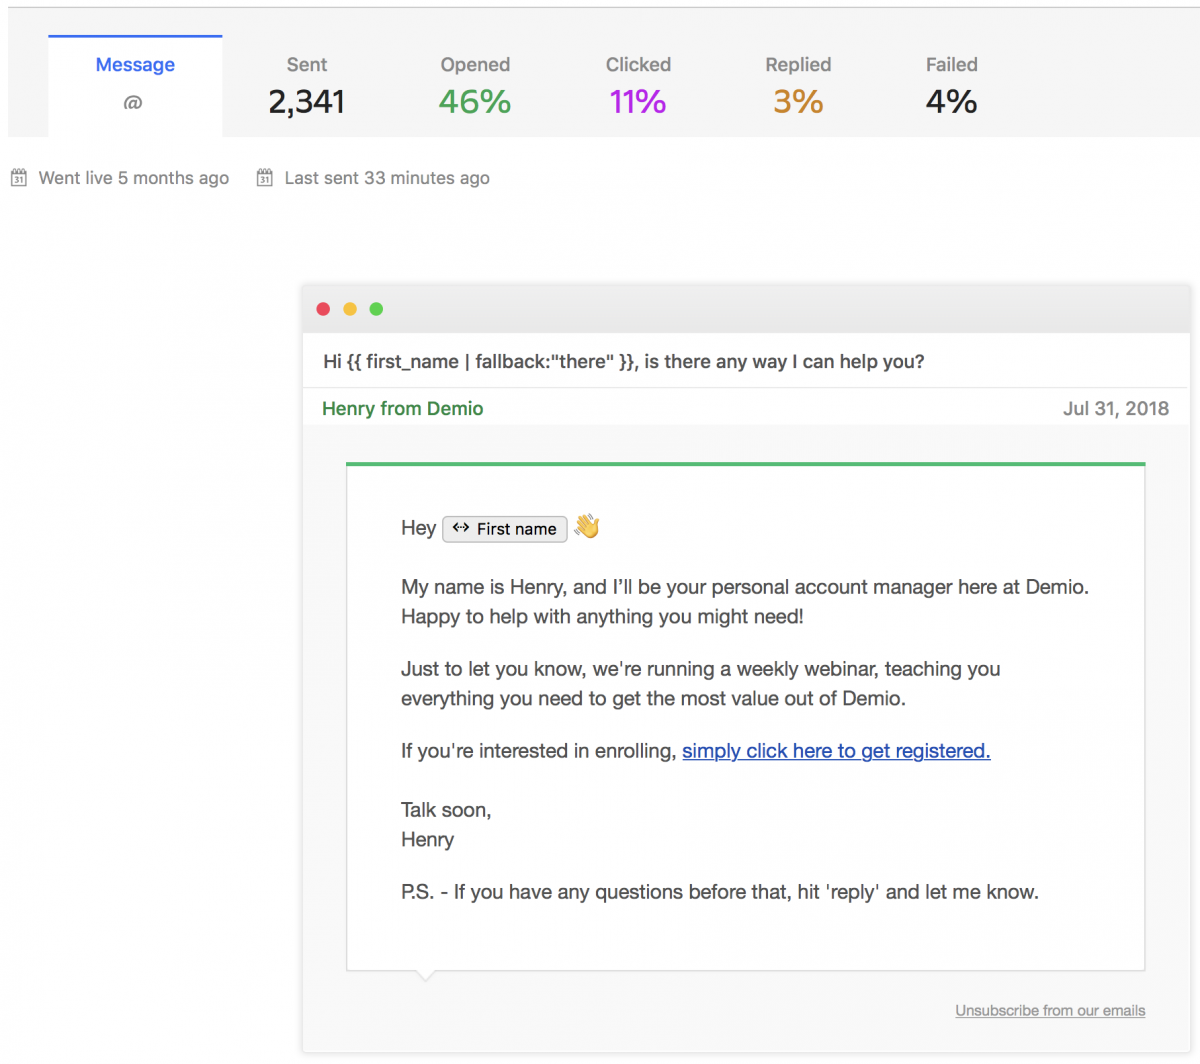
Task: Click the green traffic-light dot on the email preview
Action: [376, 309]
